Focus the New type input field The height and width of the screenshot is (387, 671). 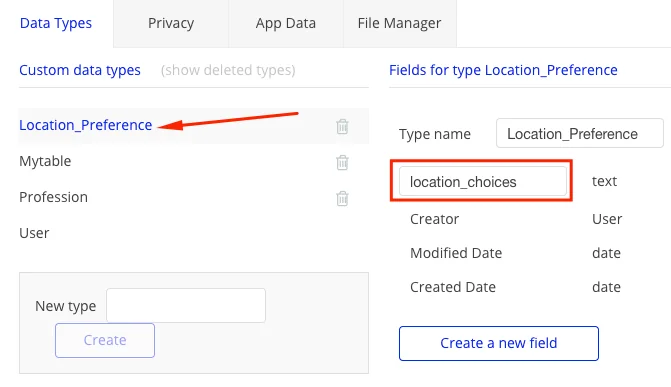point(186,305)
